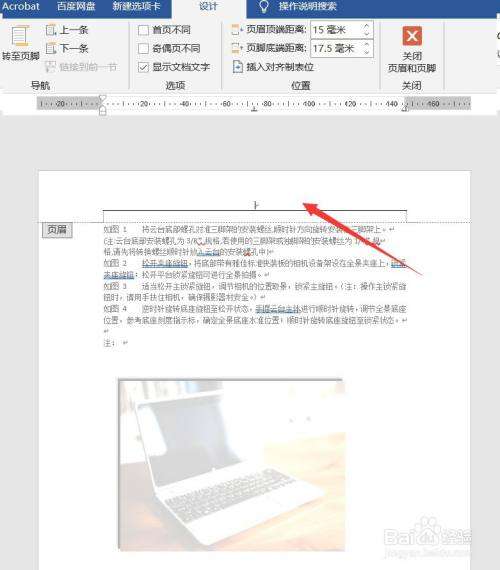
Task: Open the 新建选项卡 ribbon tab
Action: (x=136, y=6)
